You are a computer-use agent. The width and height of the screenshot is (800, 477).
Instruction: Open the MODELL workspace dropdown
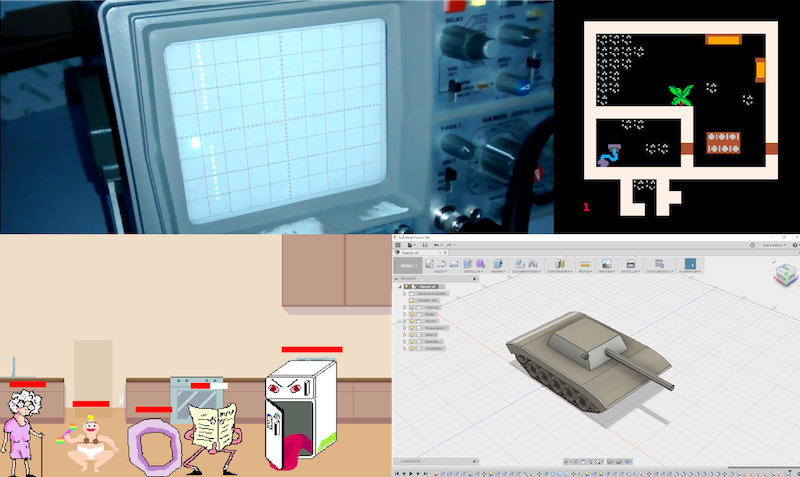(408, 266)
